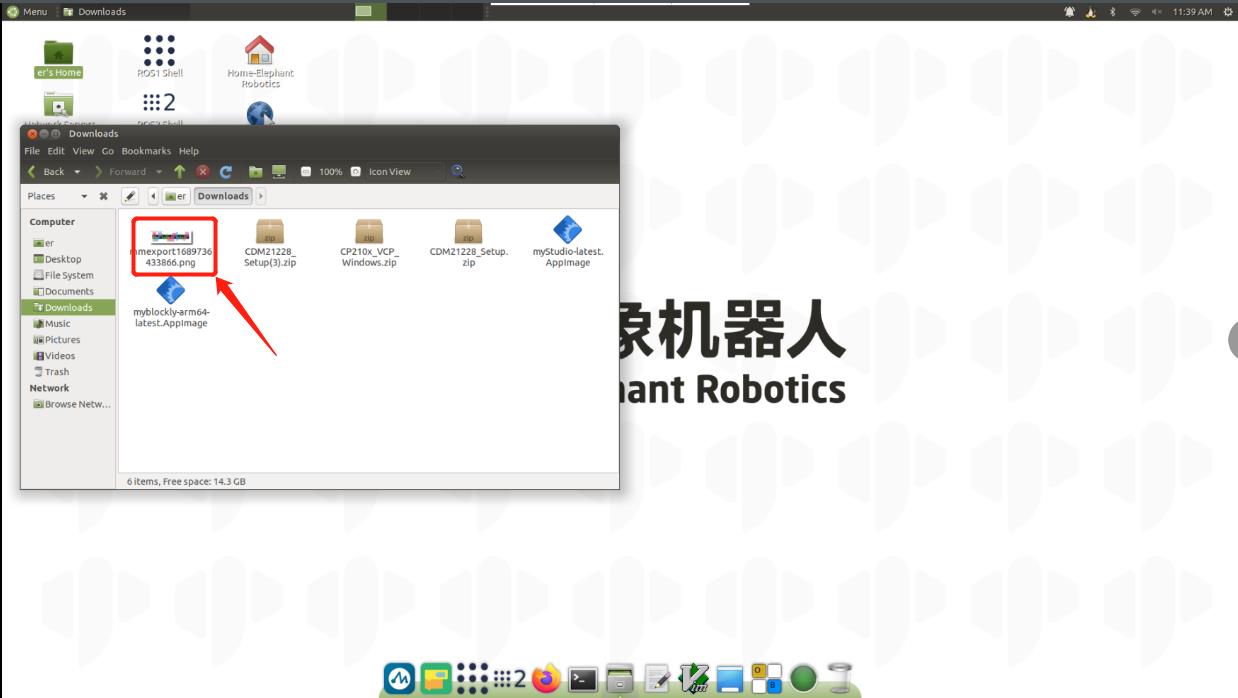The height and width of the screenshot is (698, 1238).
Task: Click the red Stop loading icon
Action: click(203, 172)
